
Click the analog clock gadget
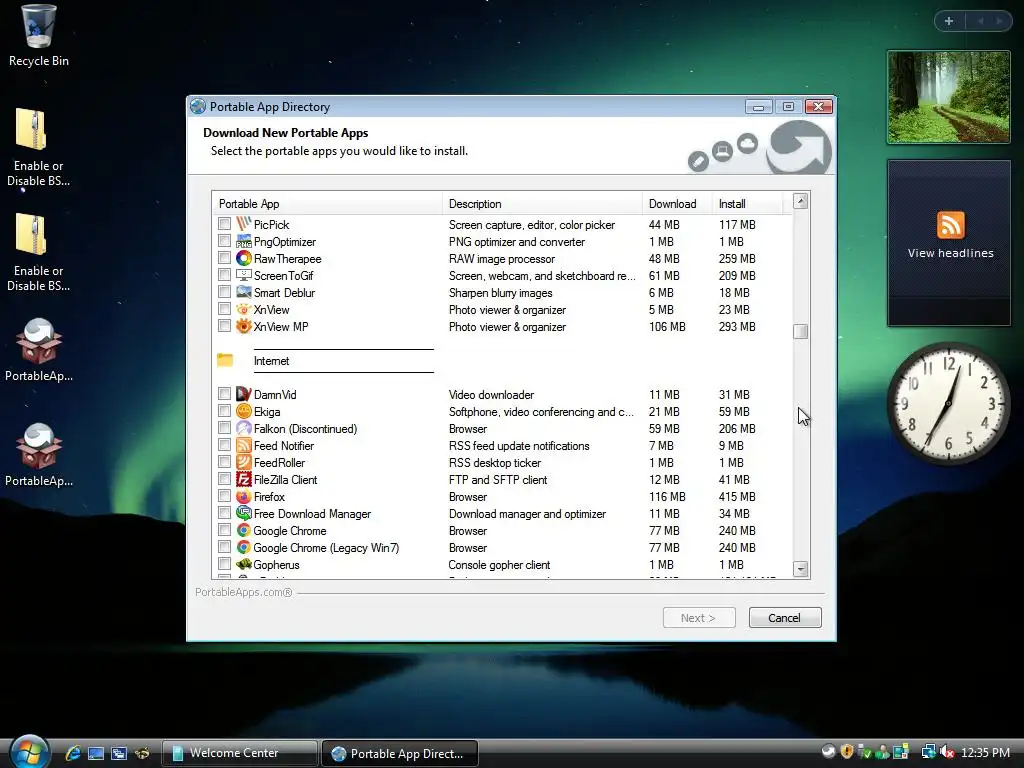pyautogui.click(x=949, y=402)
